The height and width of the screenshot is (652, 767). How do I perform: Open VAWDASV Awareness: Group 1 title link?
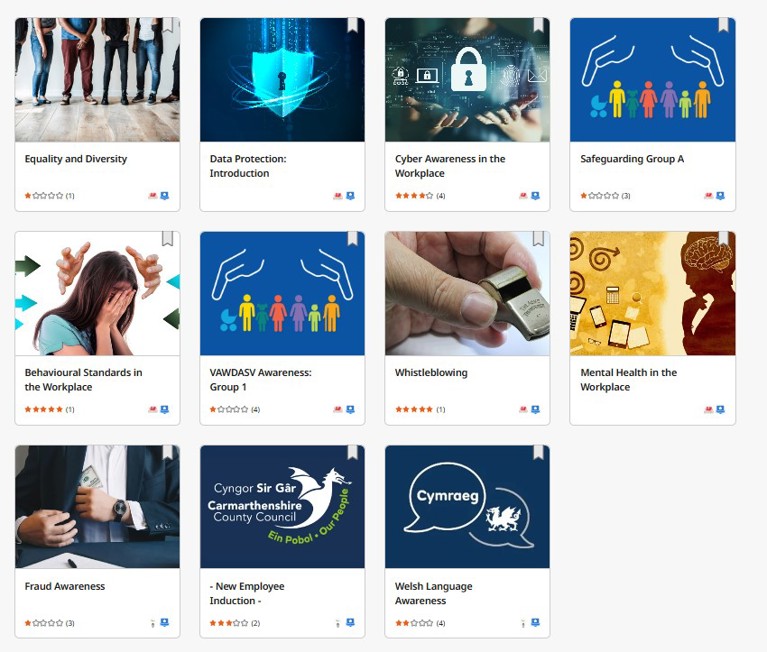pyautogui.click(x=260, y=380)
